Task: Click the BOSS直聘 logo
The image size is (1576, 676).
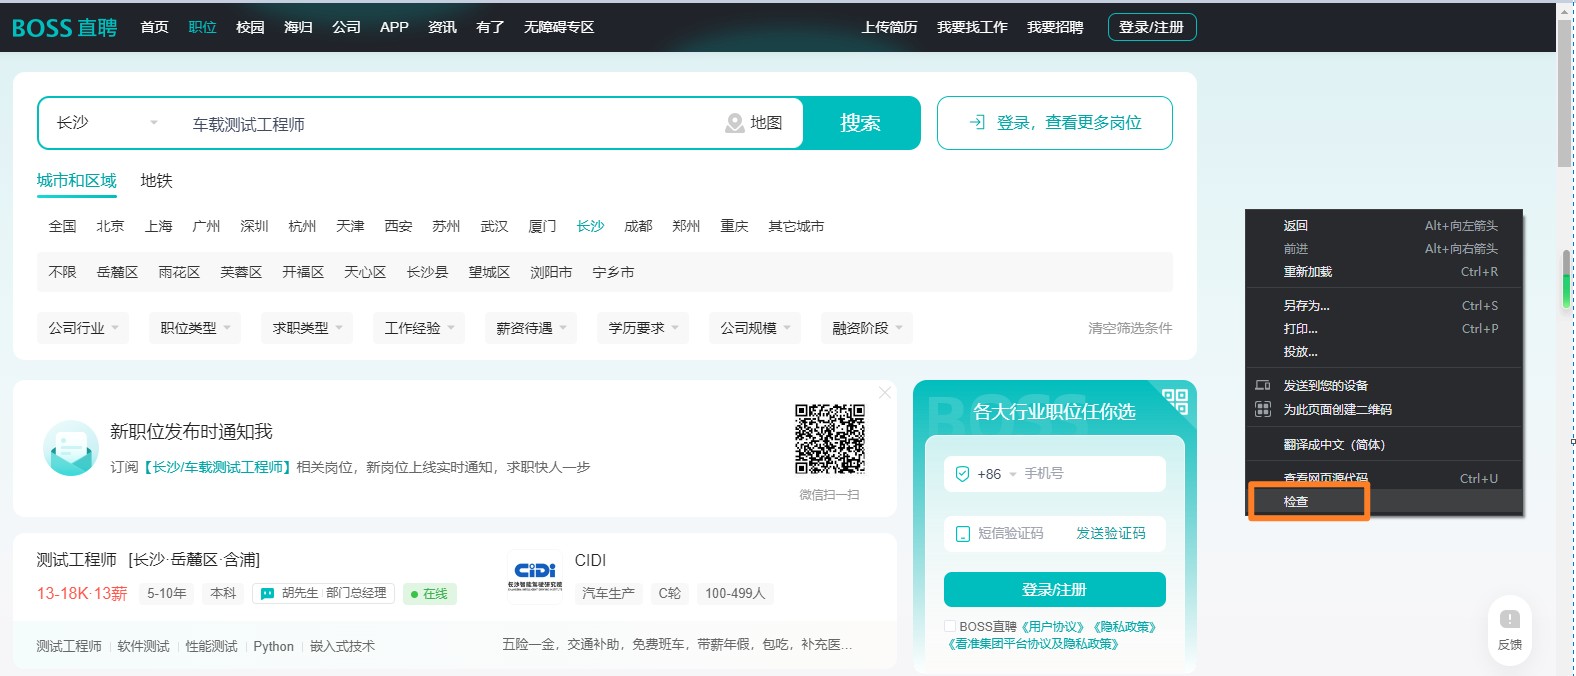Action: (65, 28)
